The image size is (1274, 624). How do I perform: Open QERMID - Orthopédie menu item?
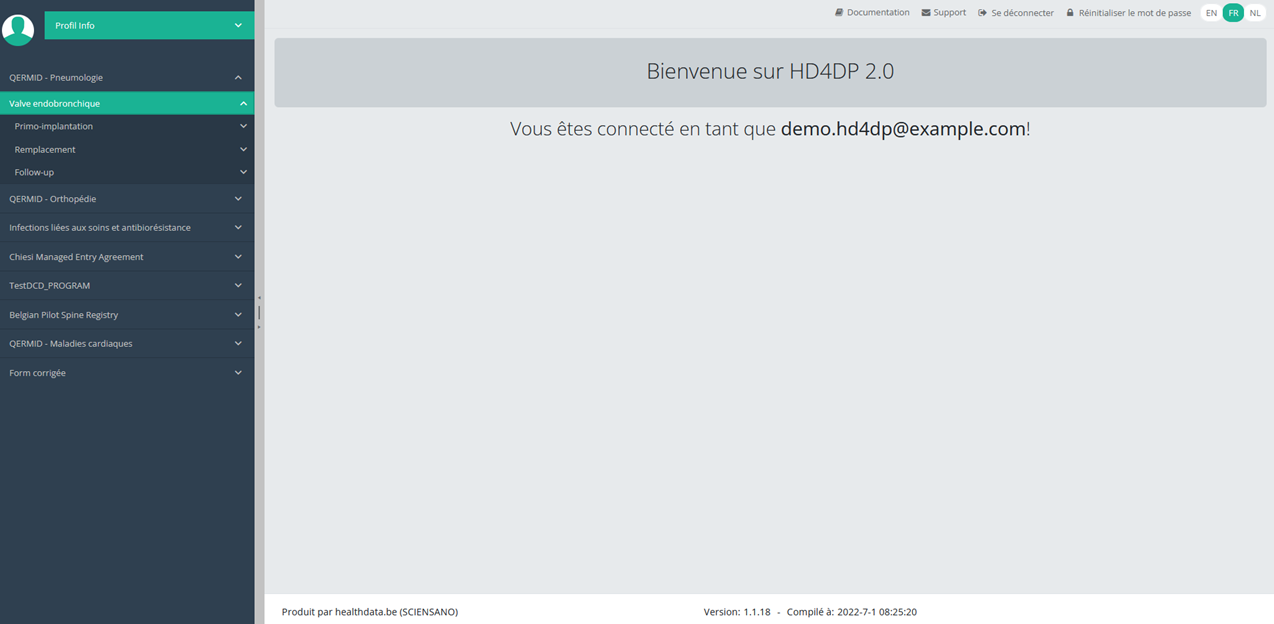pyautogui.click(x=127, y=199)
